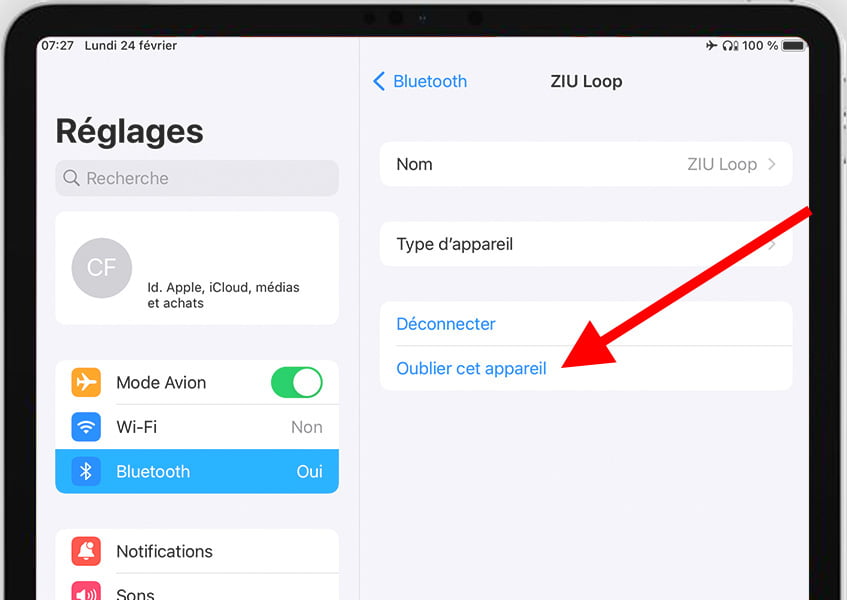Open the Wi-Fi settings row
The width and height of the screenshot is (847, 600).
[x=197, y=427]
